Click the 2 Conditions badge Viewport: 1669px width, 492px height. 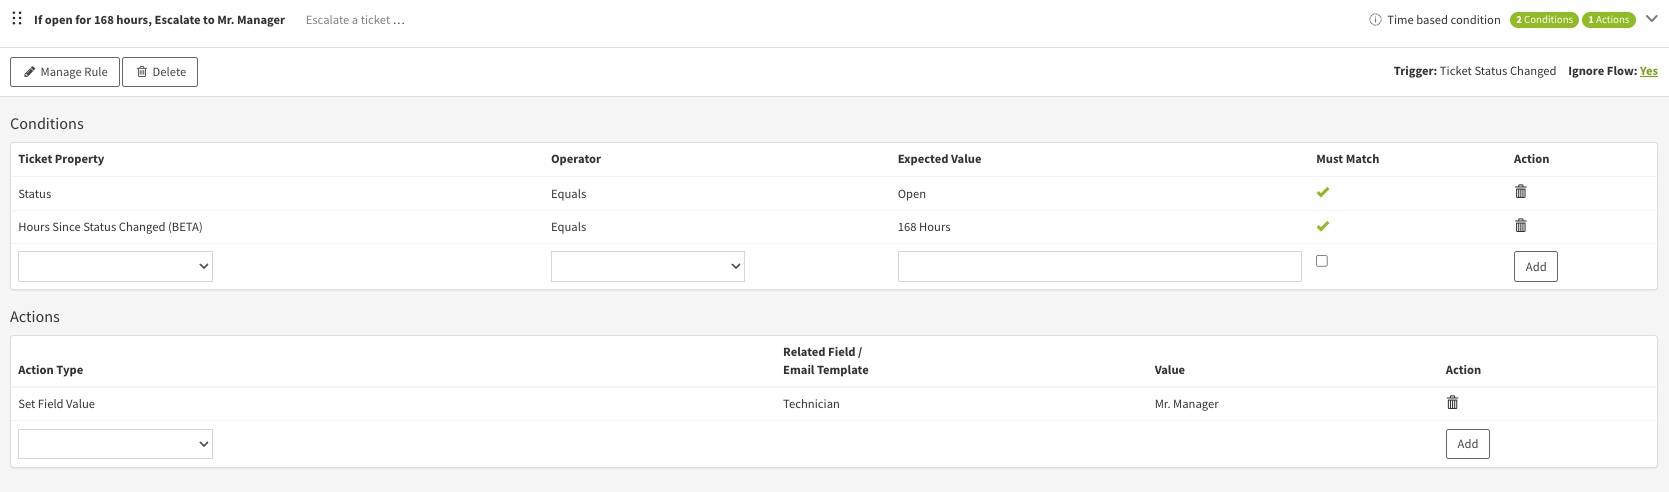point(1544,20)
